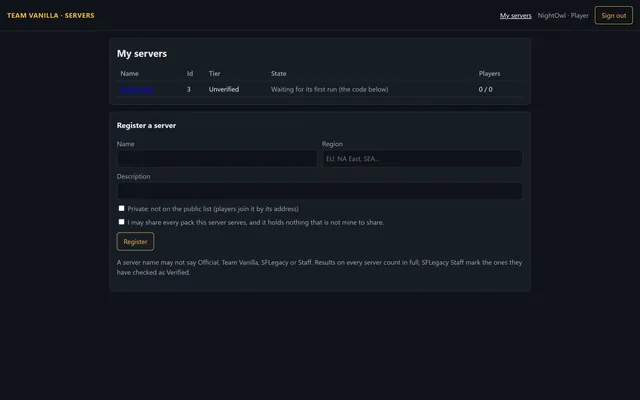Click the NightOwl · Player account label
640x400 pixels.
click(563, 16)
